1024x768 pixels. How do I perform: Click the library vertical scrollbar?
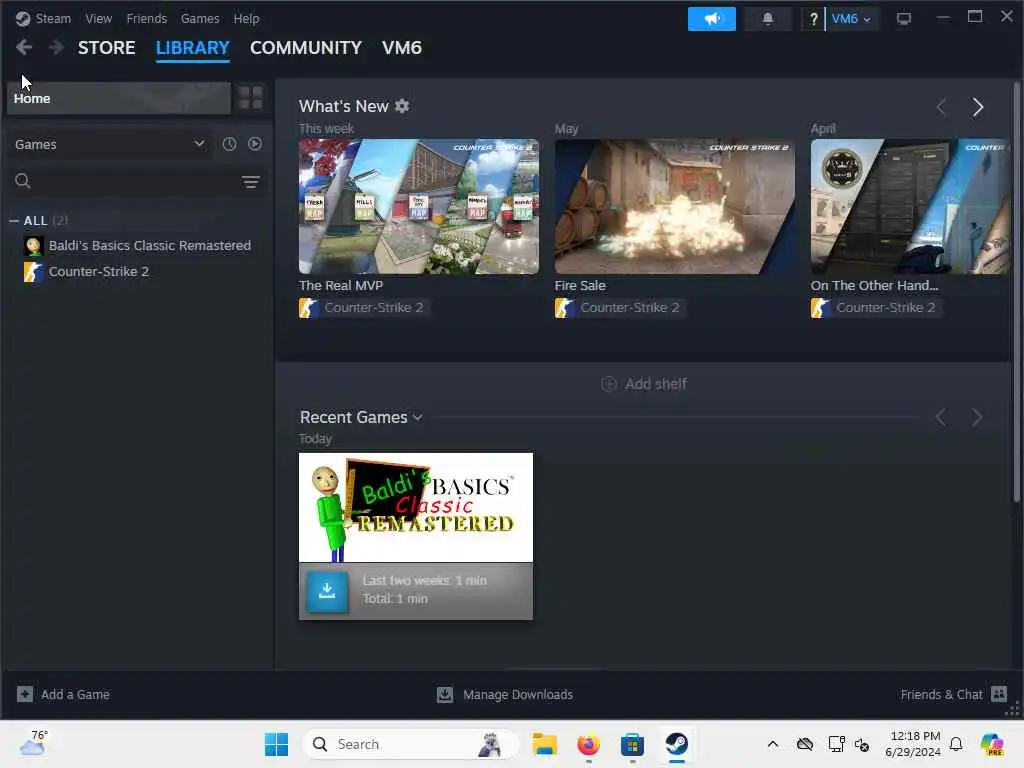point(1017,292)
